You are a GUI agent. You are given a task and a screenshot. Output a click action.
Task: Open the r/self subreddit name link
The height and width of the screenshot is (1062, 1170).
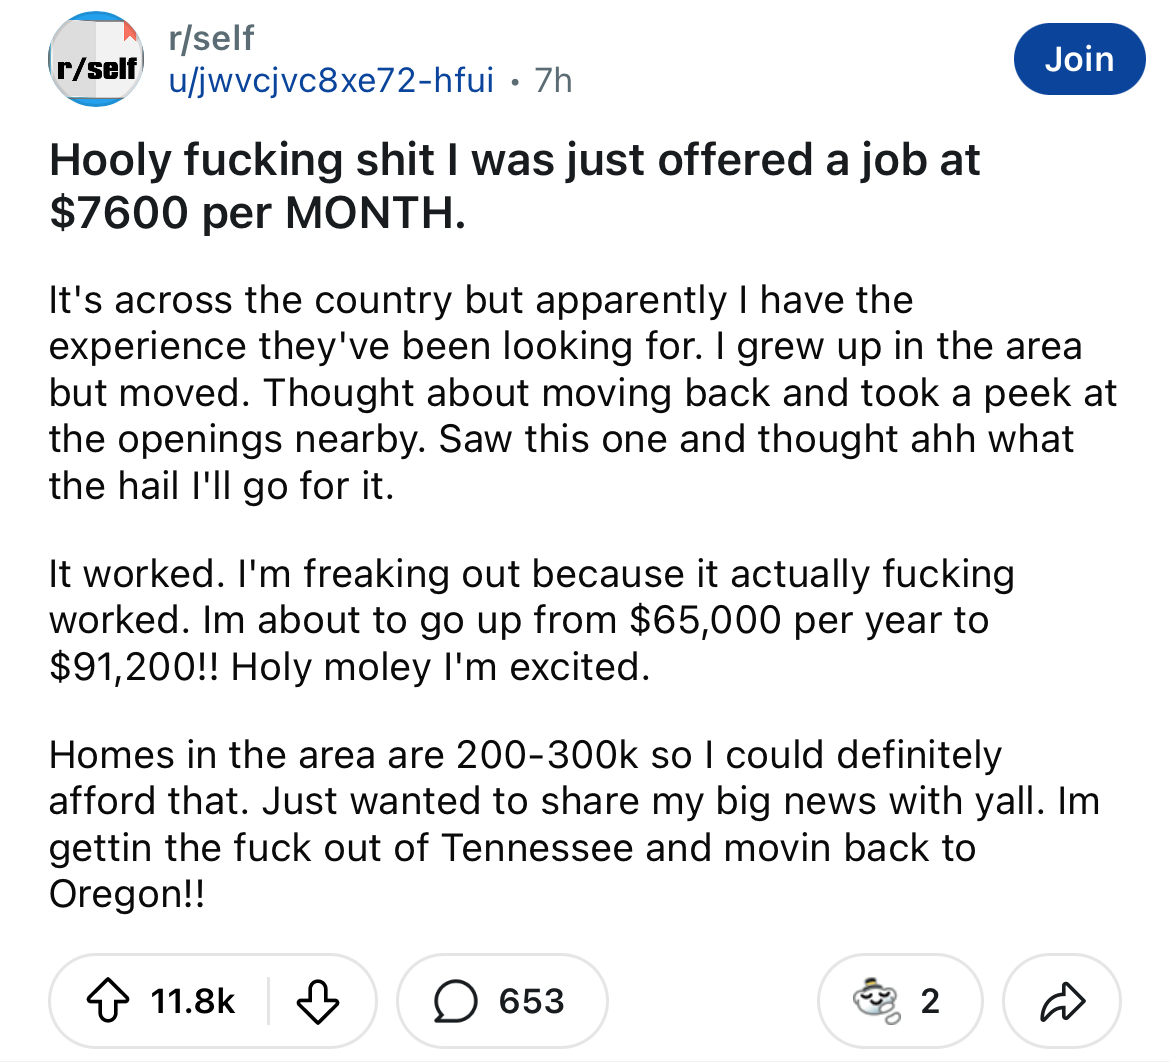click(x=212, y=38)
